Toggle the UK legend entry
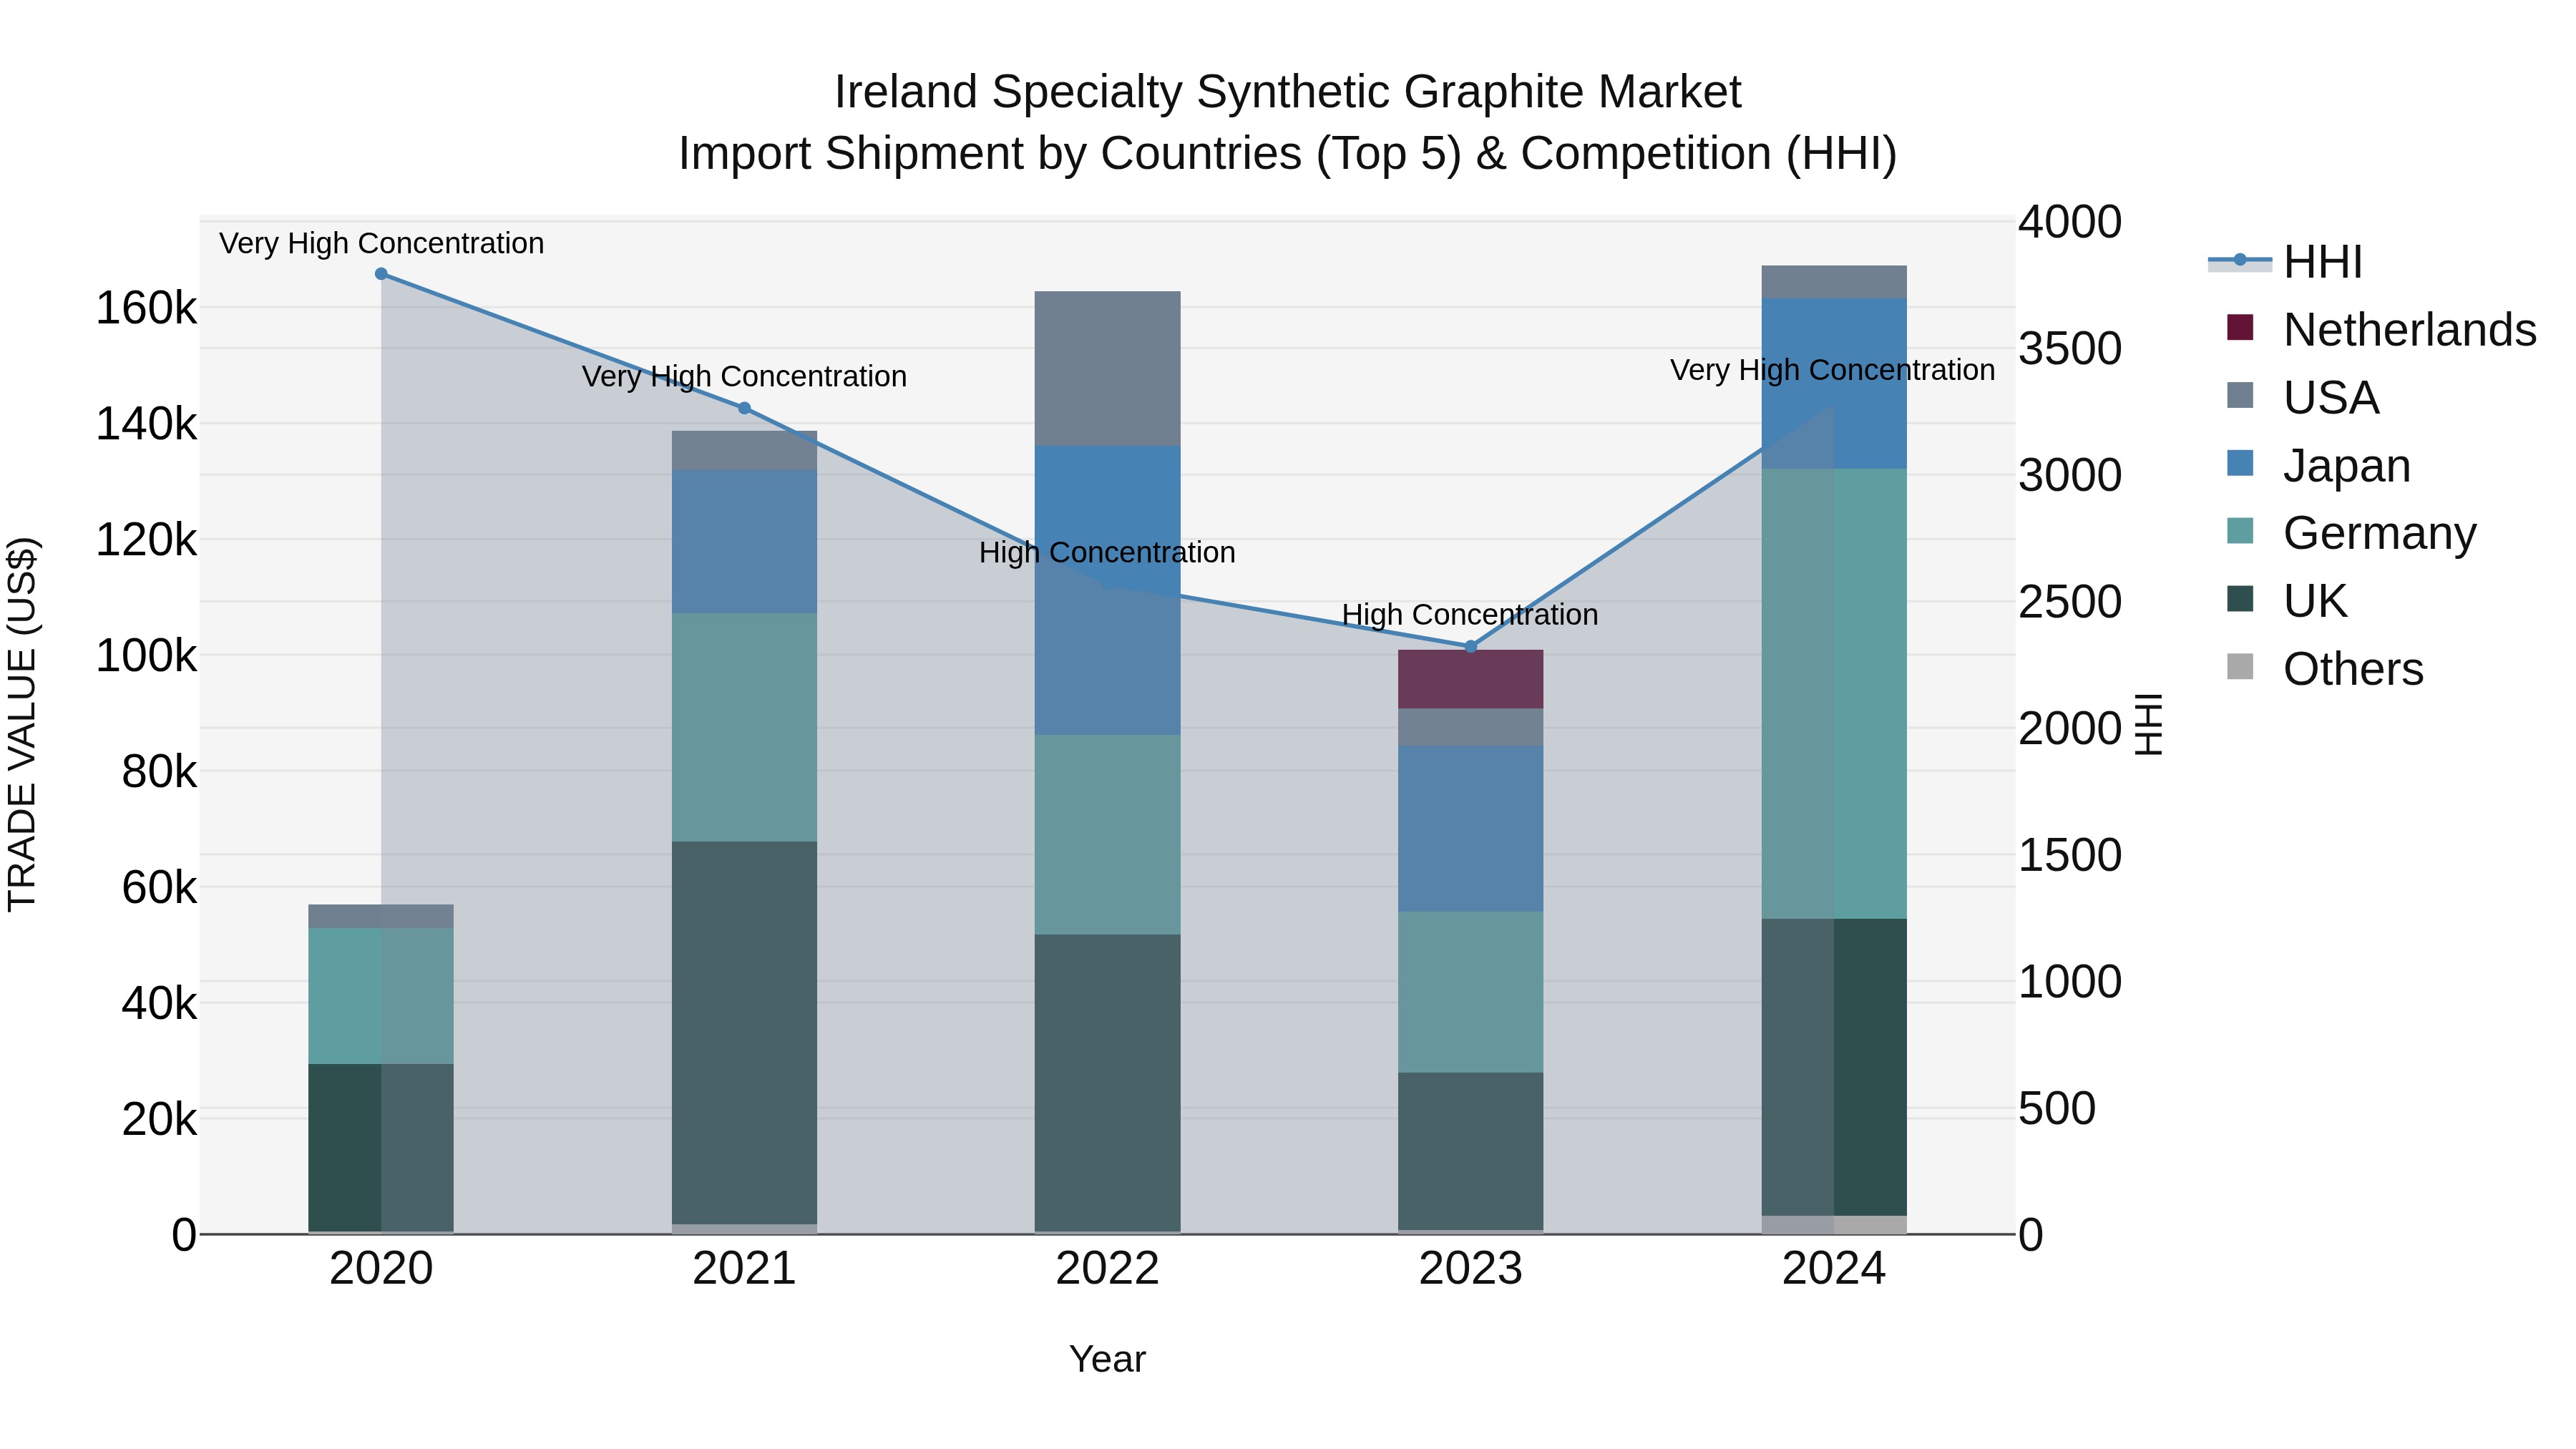Screen dimensions: 2576x1449 [x=2286, y=601]
